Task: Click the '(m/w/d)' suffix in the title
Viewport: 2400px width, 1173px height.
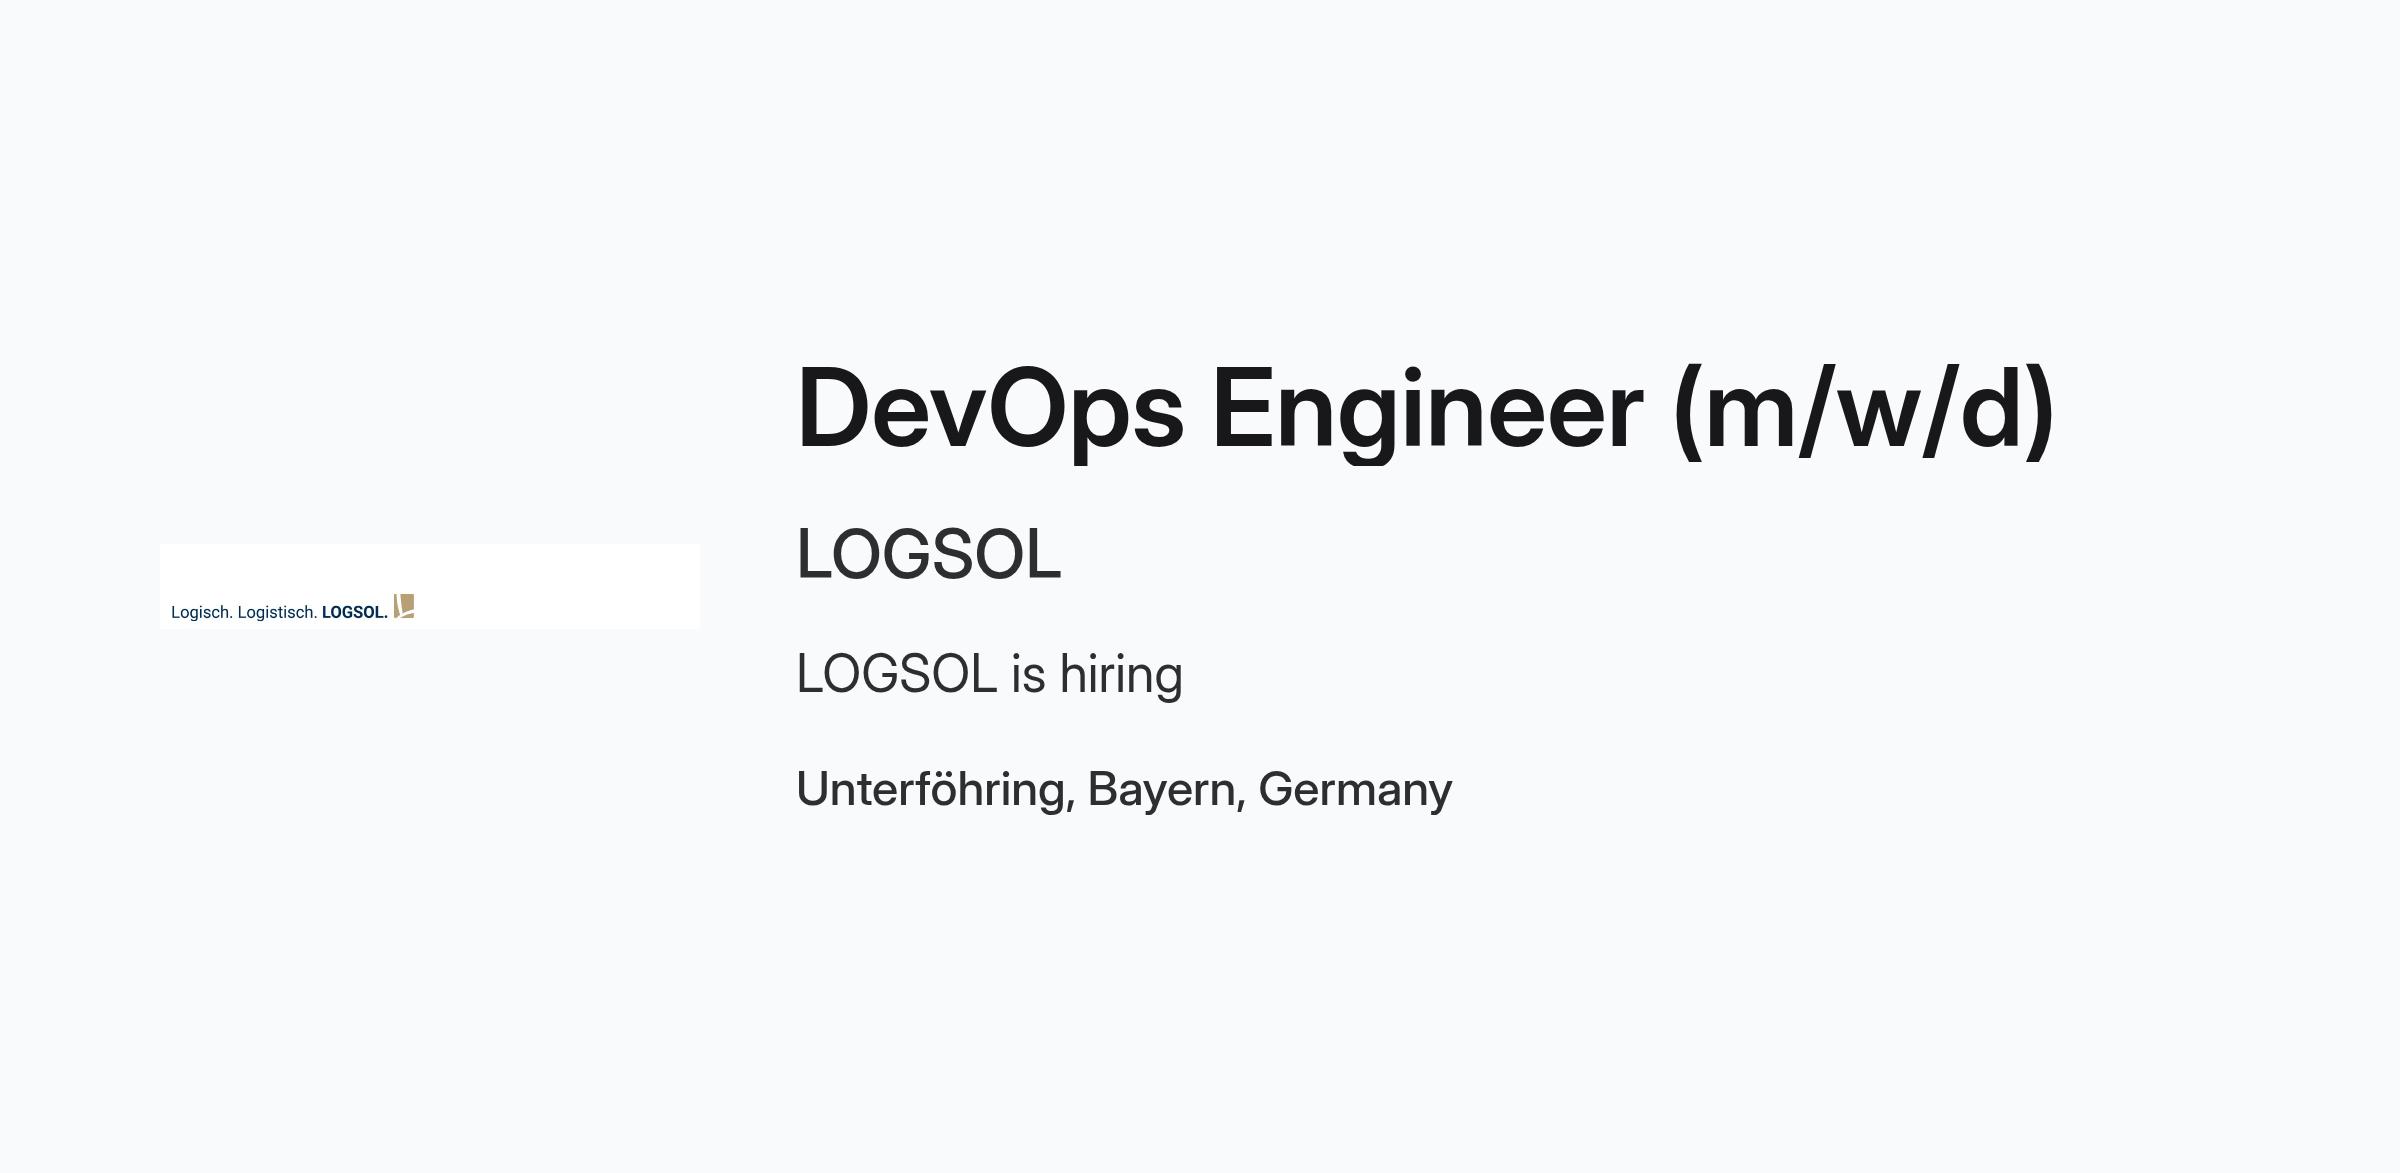Action: (1863, 410)
